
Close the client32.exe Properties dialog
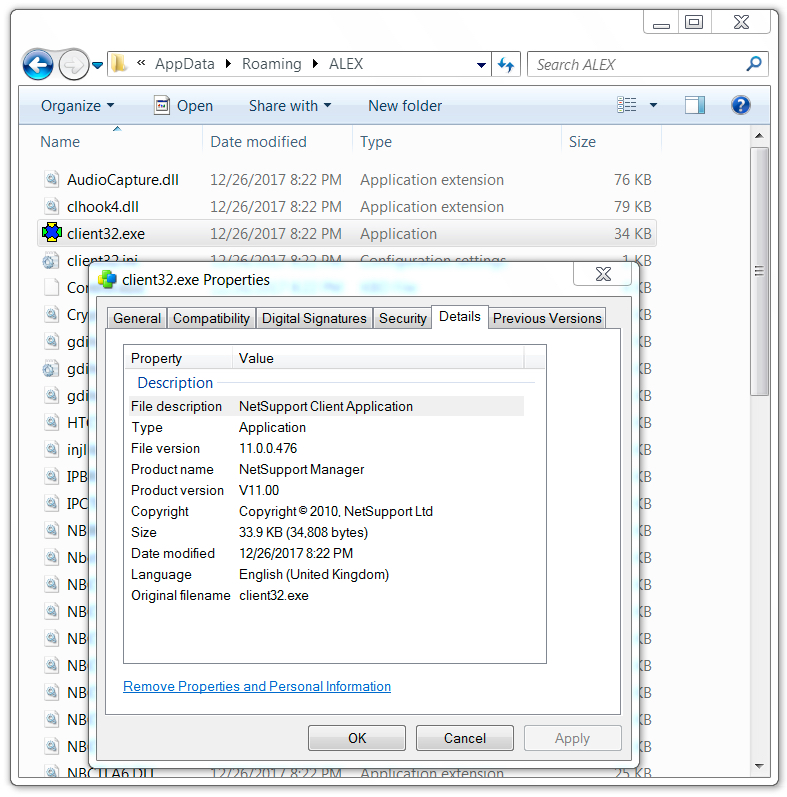pyautogui.click(x=603, y=274)
